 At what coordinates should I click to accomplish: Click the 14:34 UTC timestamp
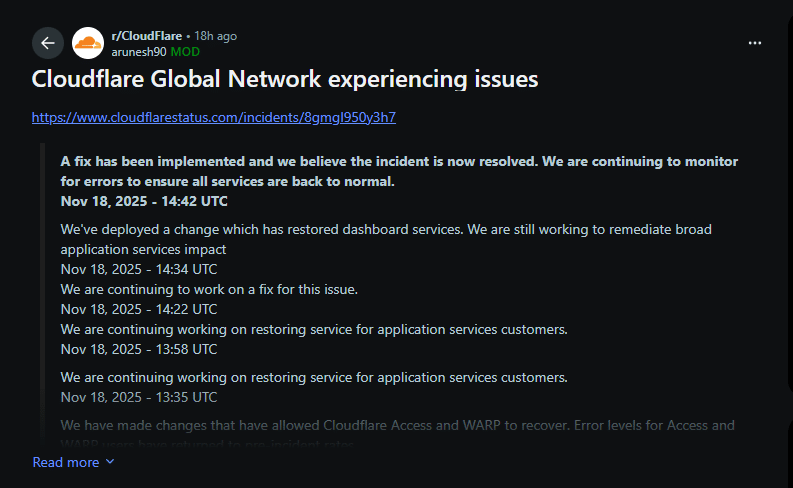tap(138, 269)
